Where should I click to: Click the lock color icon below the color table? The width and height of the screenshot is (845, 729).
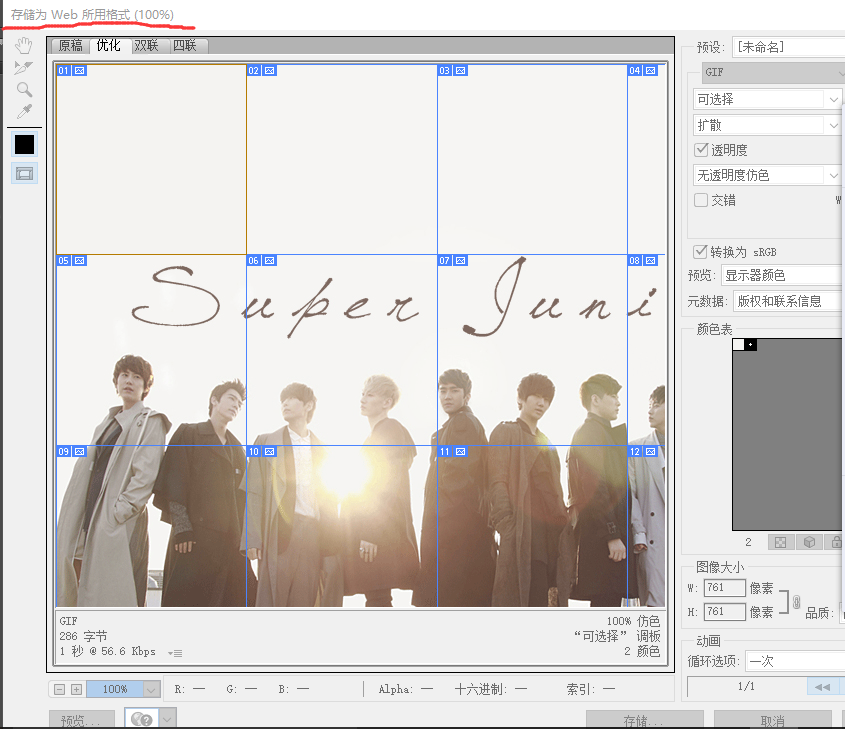836,542
